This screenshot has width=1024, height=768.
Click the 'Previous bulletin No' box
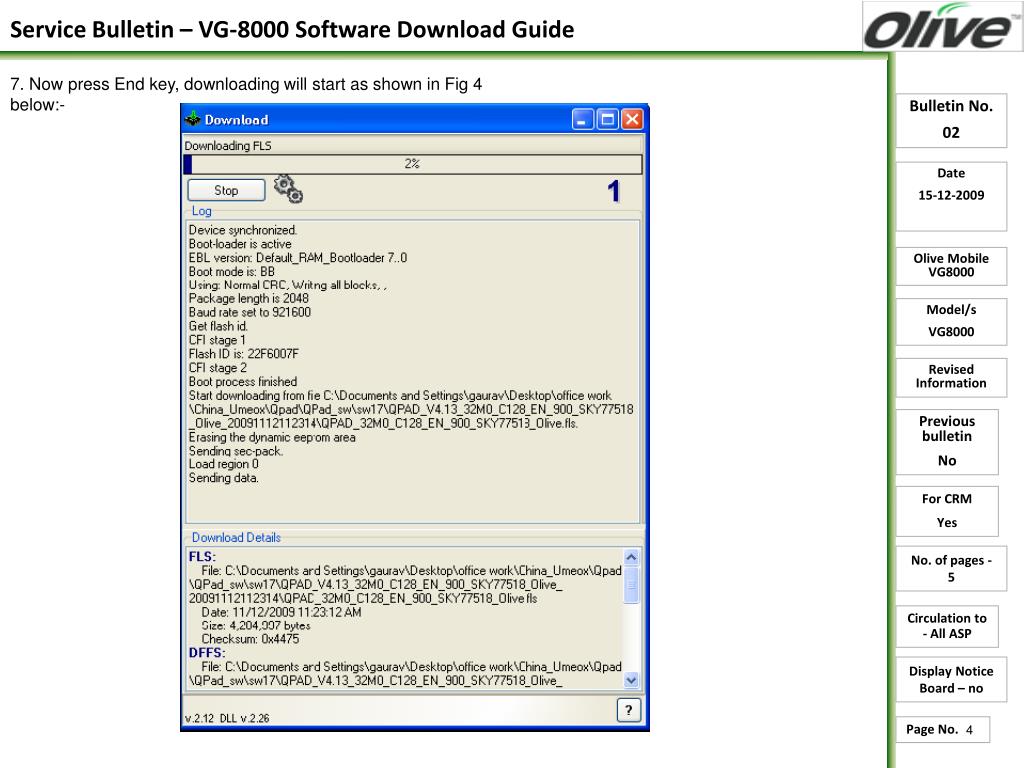(947, 442)
